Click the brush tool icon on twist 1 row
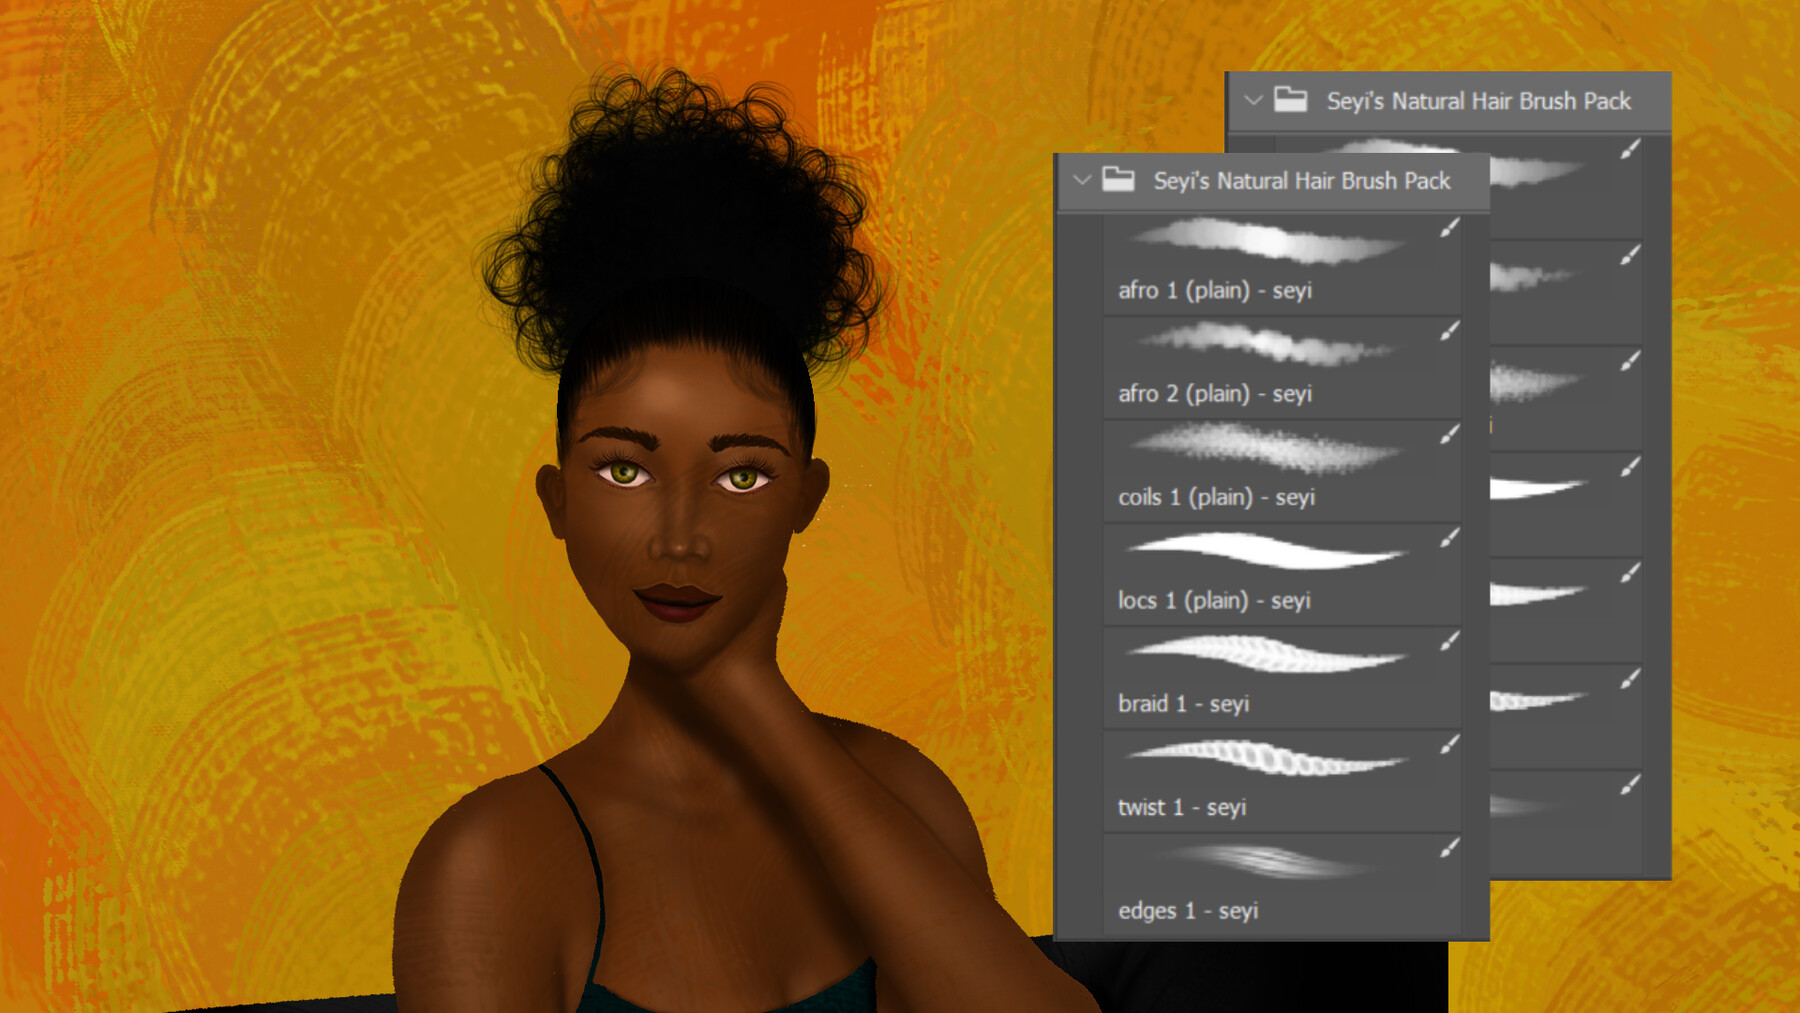 [1450, 744]
